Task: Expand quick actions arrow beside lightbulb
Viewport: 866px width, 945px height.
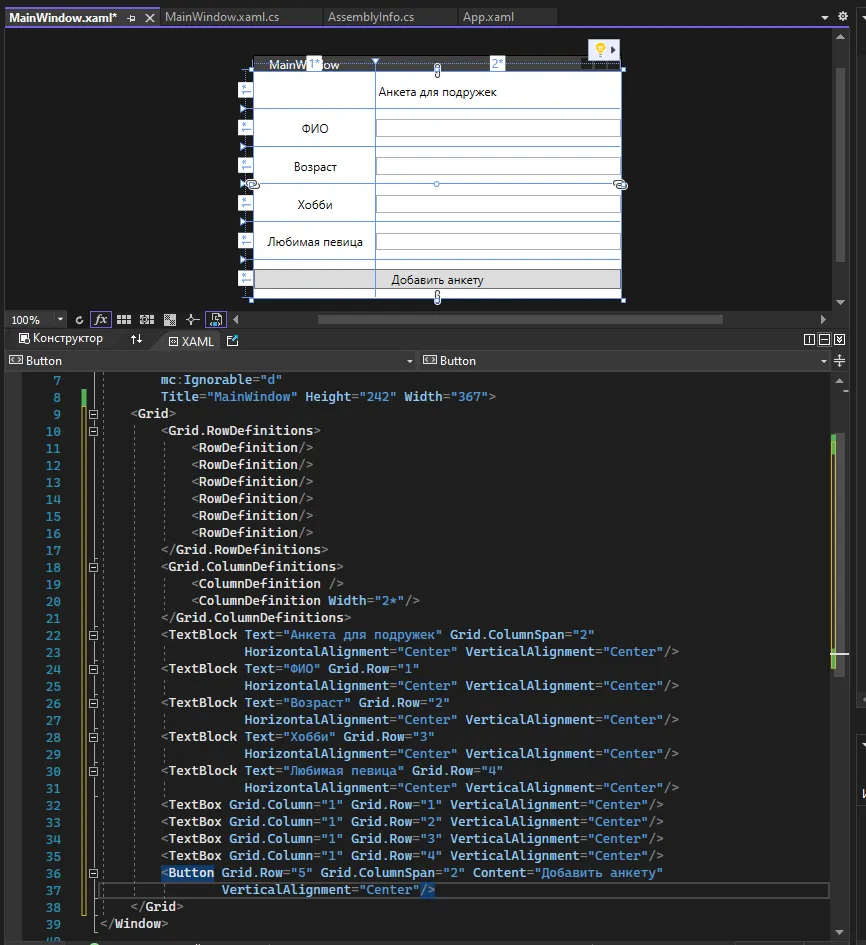Action: coord(613,50)
